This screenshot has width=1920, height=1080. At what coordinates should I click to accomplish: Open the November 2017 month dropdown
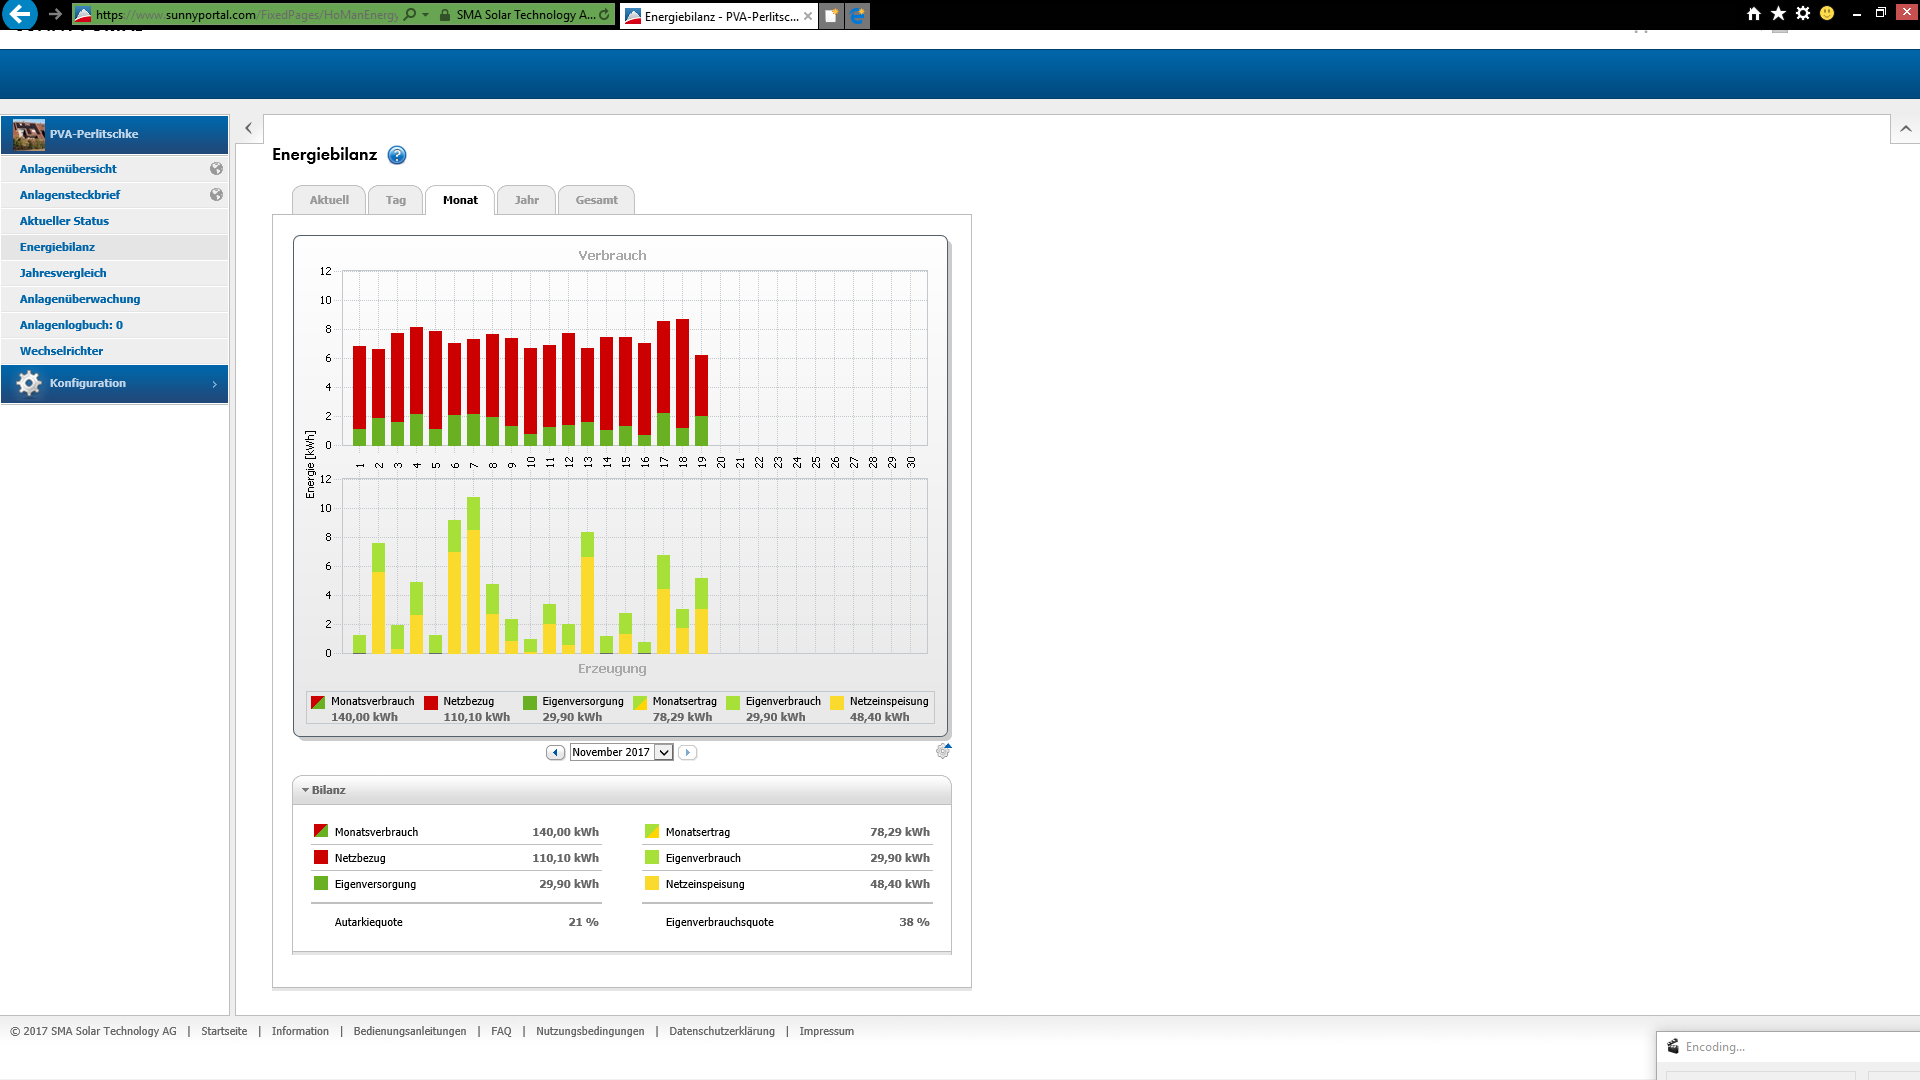(x=621, y=752)
